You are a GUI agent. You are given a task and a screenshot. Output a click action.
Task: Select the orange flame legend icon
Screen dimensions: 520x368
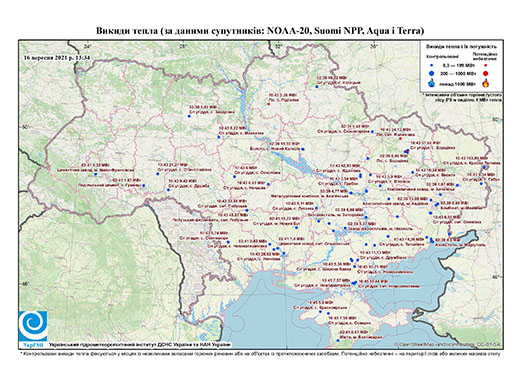pos(486,83)
